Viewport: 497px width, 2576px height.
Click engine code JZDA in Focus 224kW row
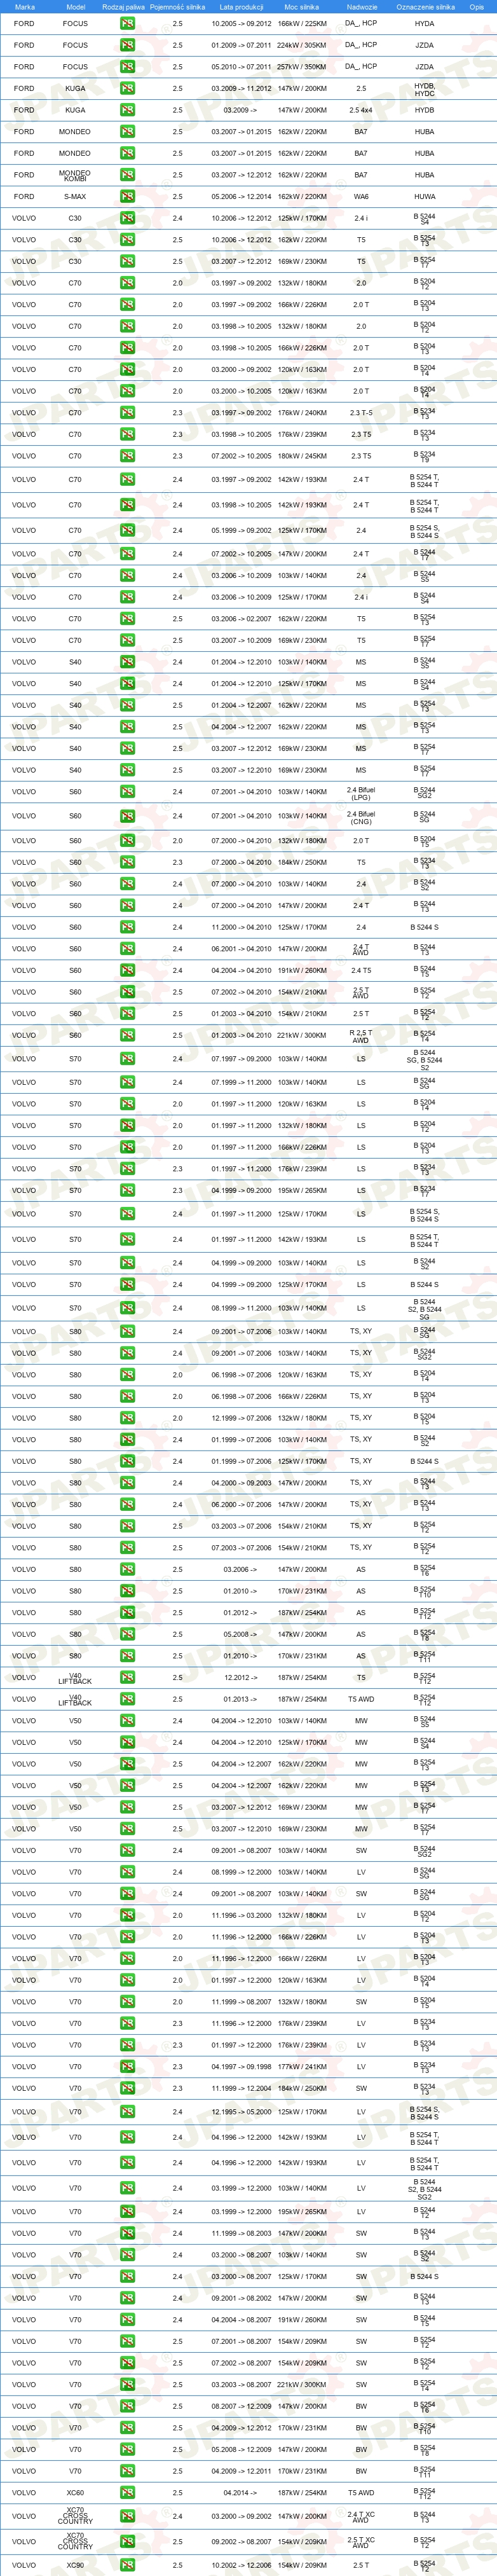click(424, 45)
